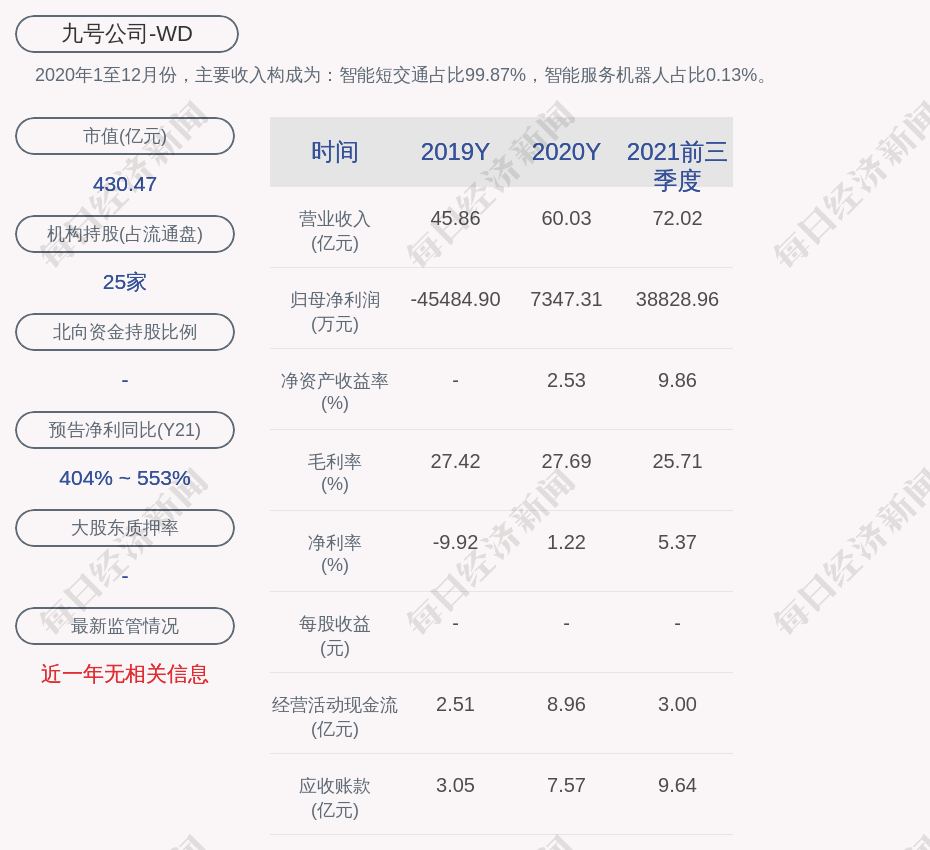Screen dimensions: 930x850
Task: Click the 404% ~ 553% forecast value
Action: [125, 478]
